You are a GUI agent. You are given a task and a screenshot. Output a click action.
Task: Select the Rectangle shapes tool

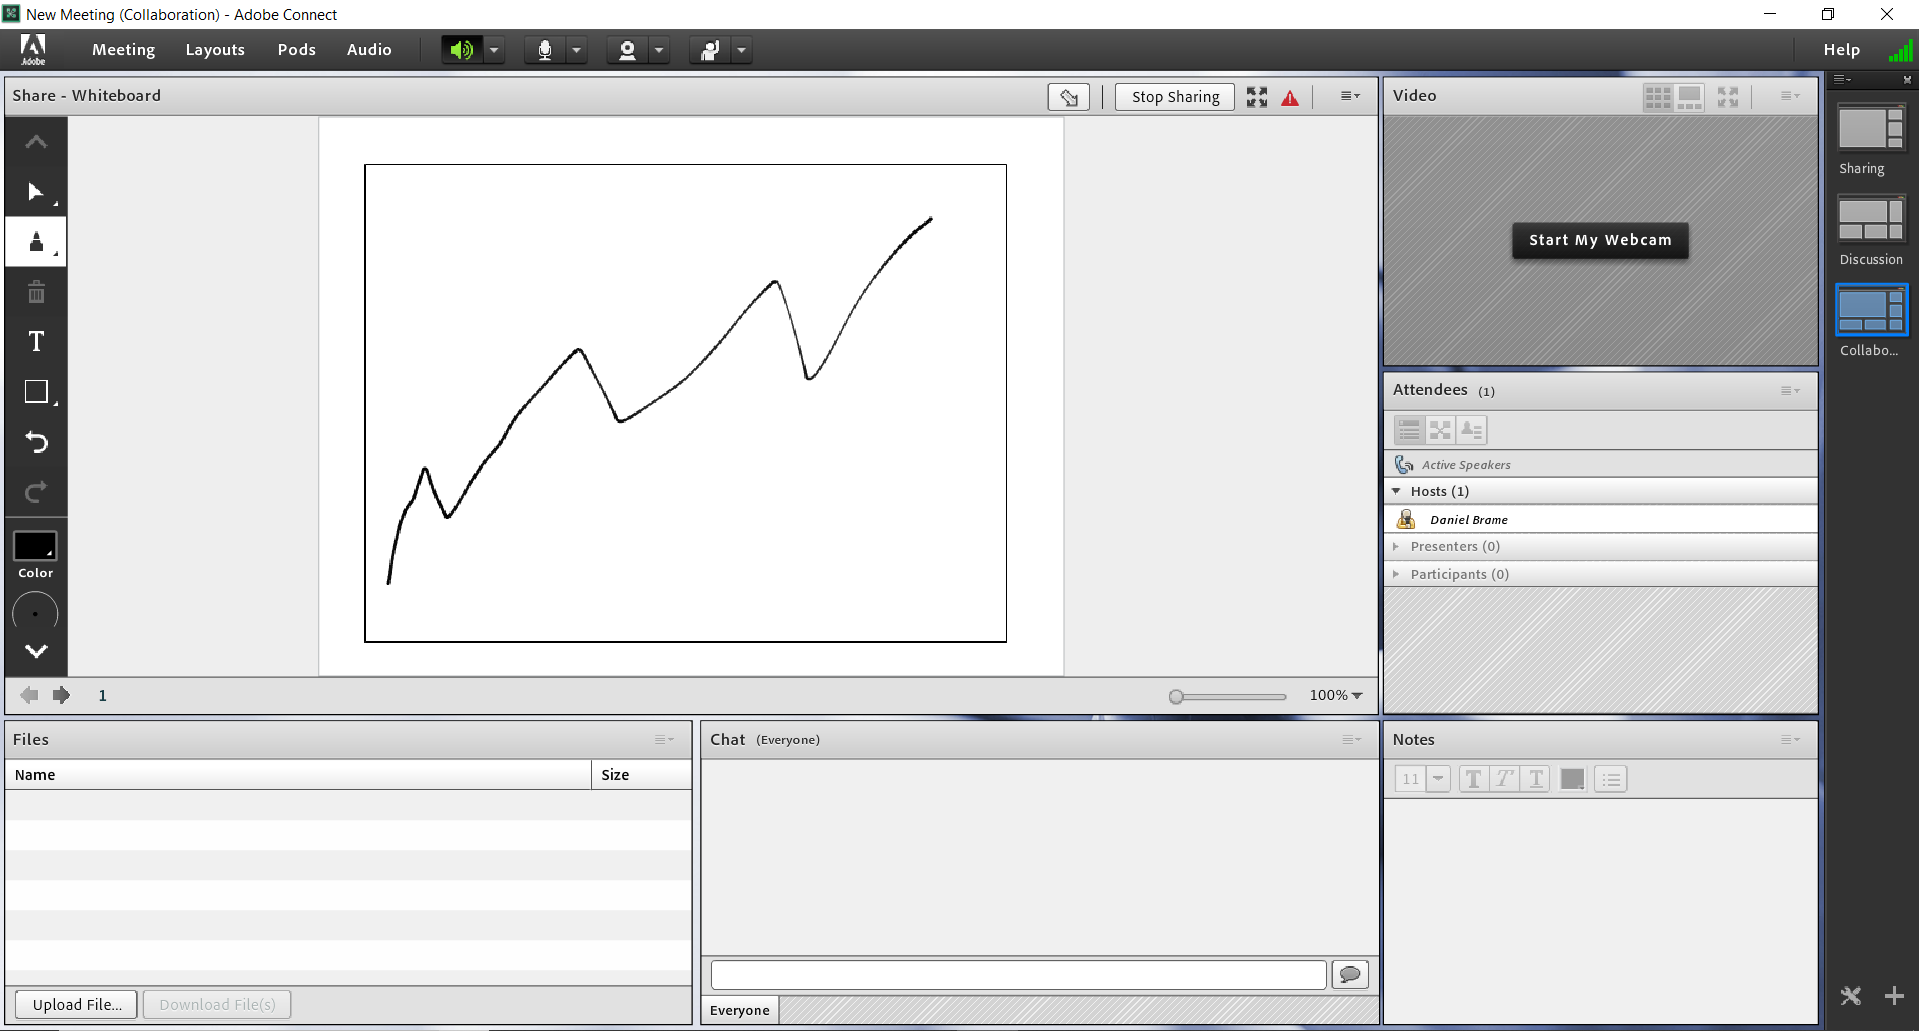[36, 392]
